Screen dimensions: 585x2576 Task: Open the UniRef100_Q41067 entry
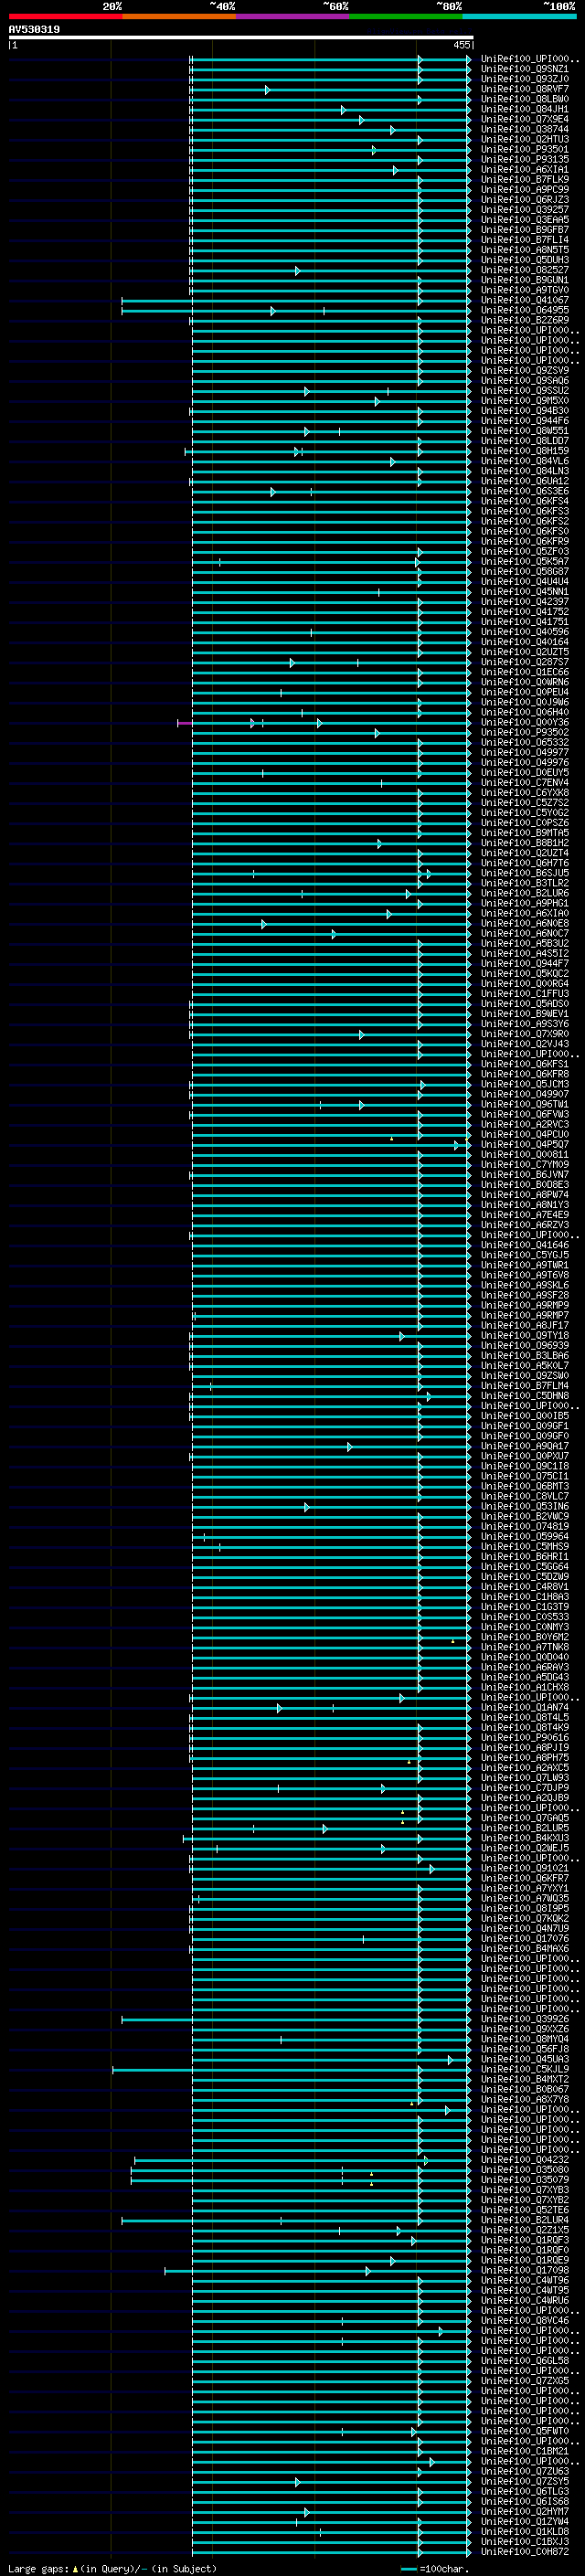pos(524,300)
